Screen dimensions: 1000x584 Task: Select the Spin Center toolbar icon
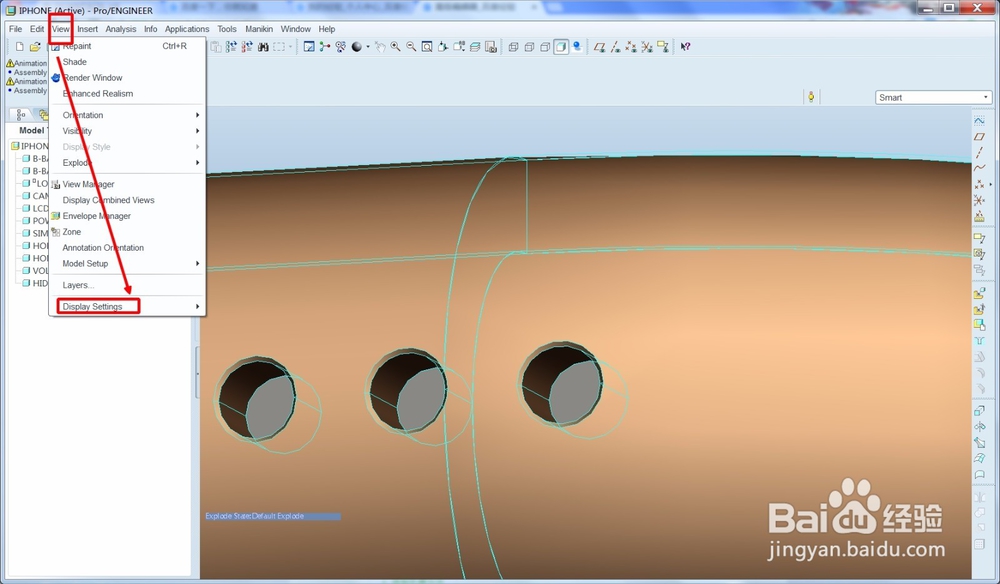pos(325,47)
